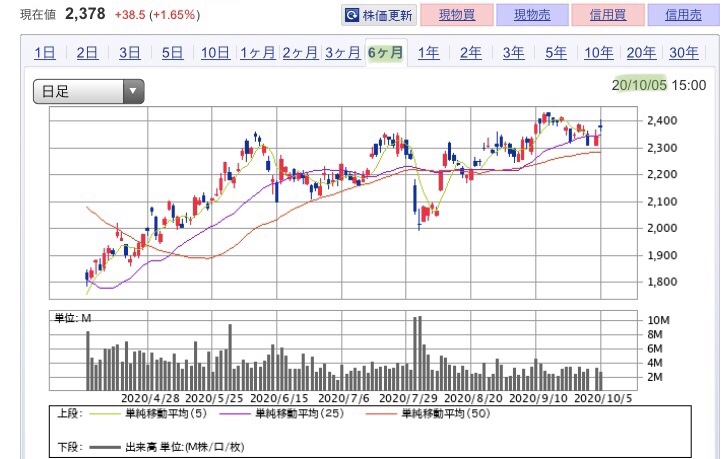Click the 株価更新 button
727x459 pixels.
point(379,15)
